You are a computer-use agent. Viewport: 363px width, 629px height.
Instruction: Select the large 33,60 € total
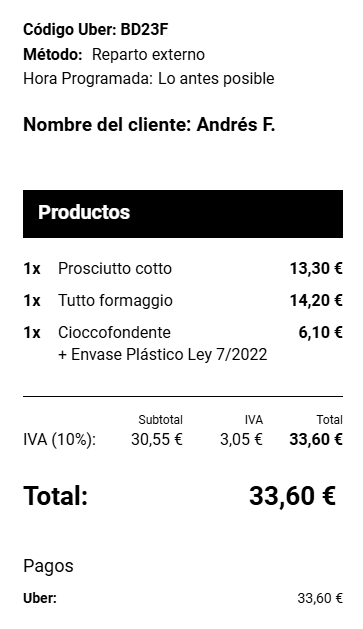click(x=292, y=496)
